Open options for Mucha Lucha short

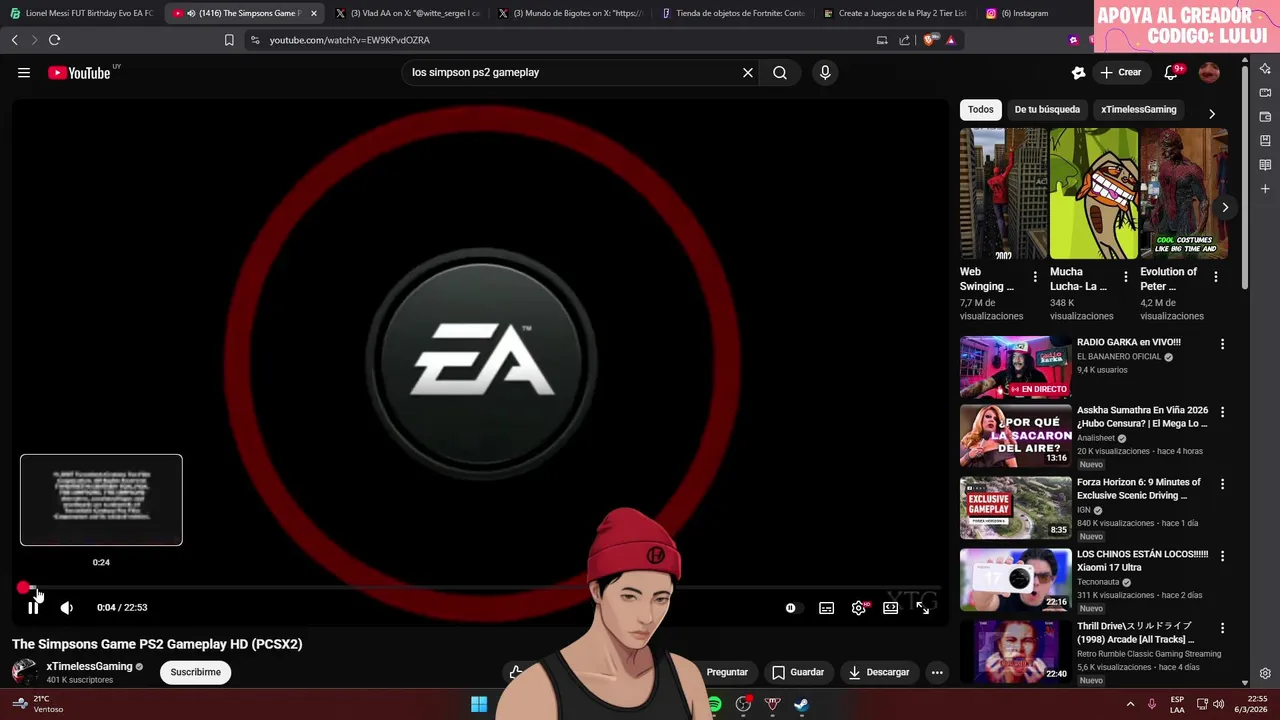(1125, 277)
